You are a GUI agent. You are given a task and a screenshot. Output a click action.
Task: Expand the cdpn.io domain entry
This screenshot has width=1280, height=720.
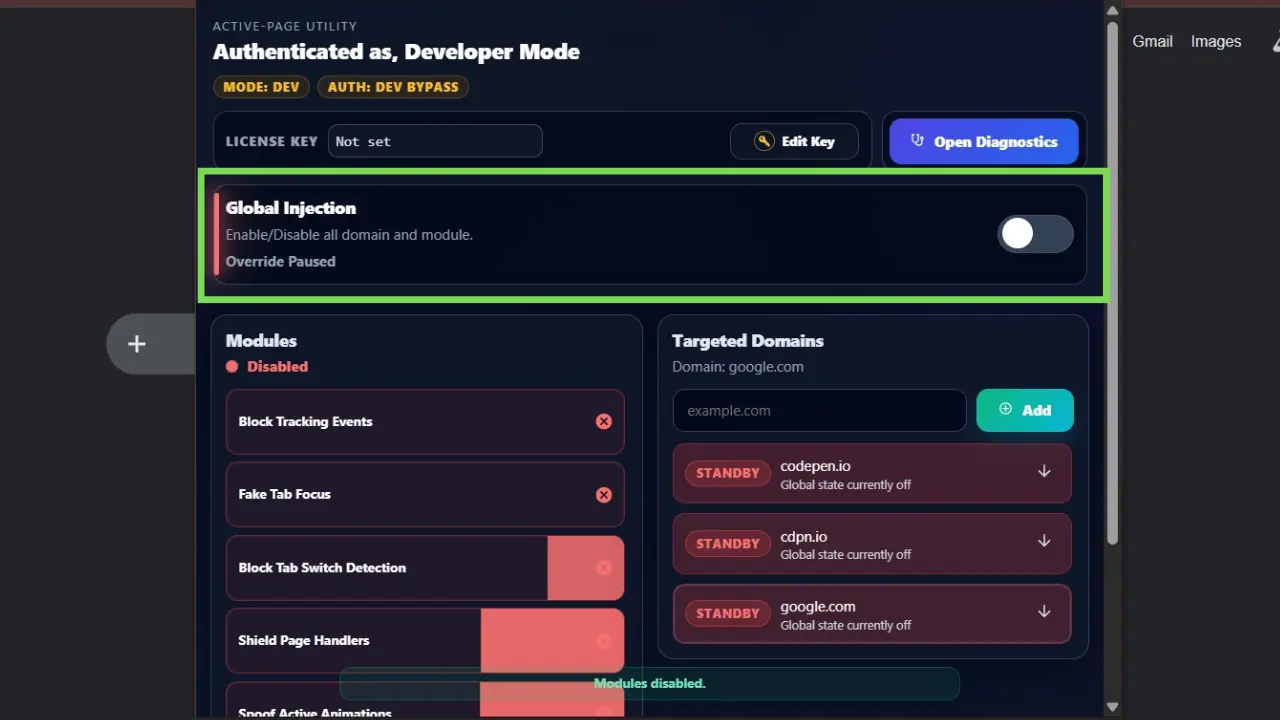coord(1044,541)
